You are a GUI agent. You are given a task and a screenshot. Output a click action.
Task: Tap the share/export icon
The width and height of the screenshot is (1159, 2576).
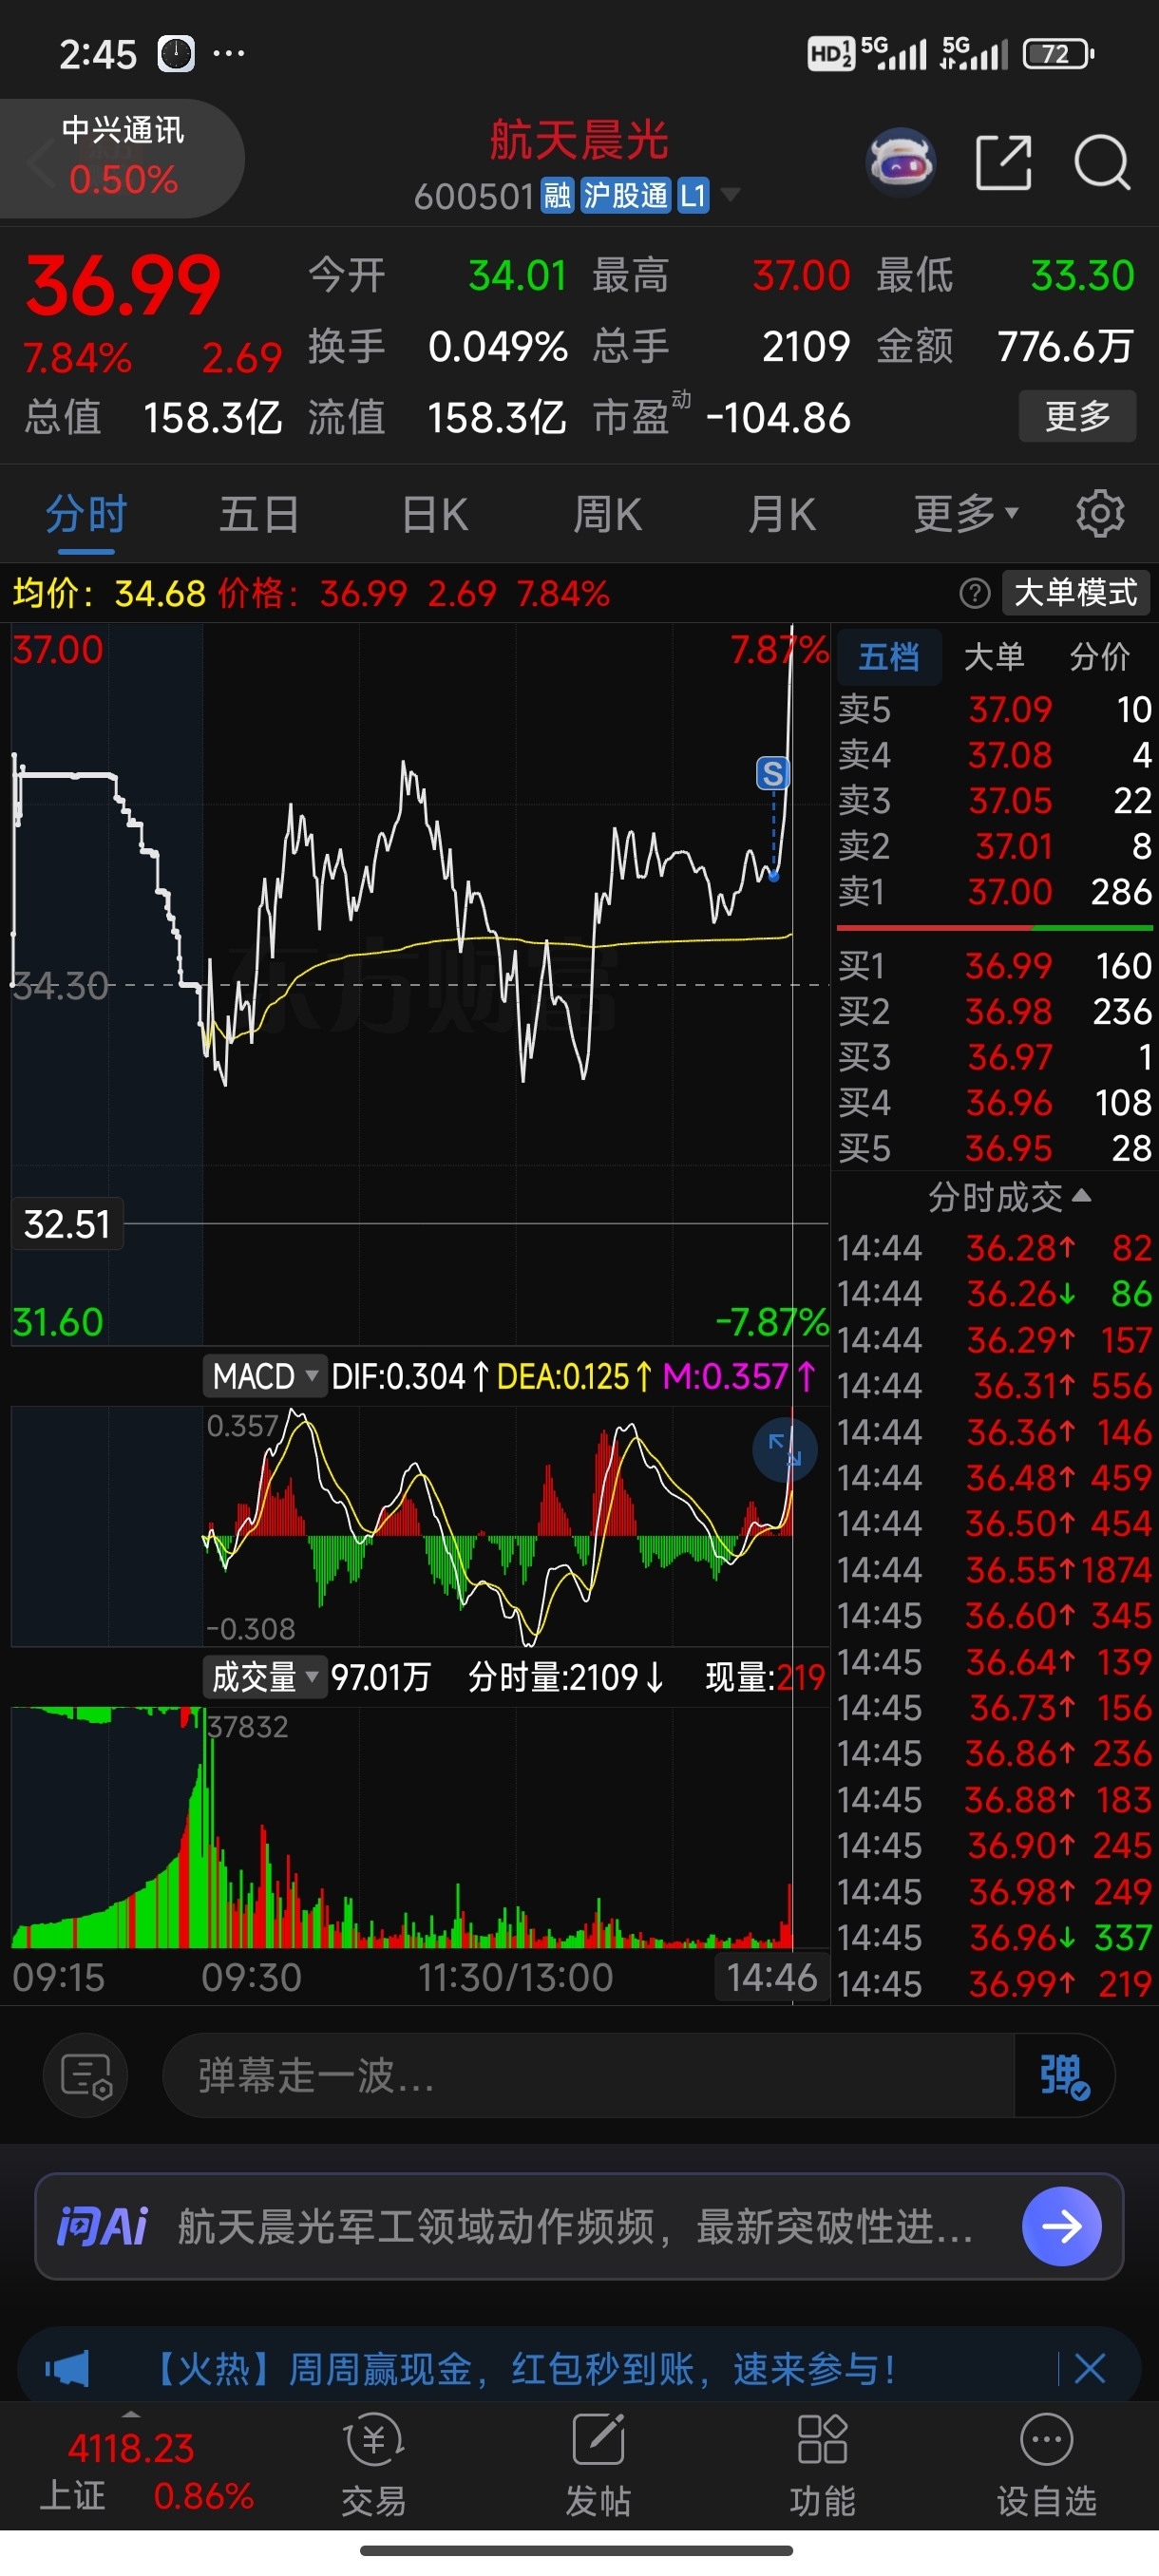point(1003,162)
